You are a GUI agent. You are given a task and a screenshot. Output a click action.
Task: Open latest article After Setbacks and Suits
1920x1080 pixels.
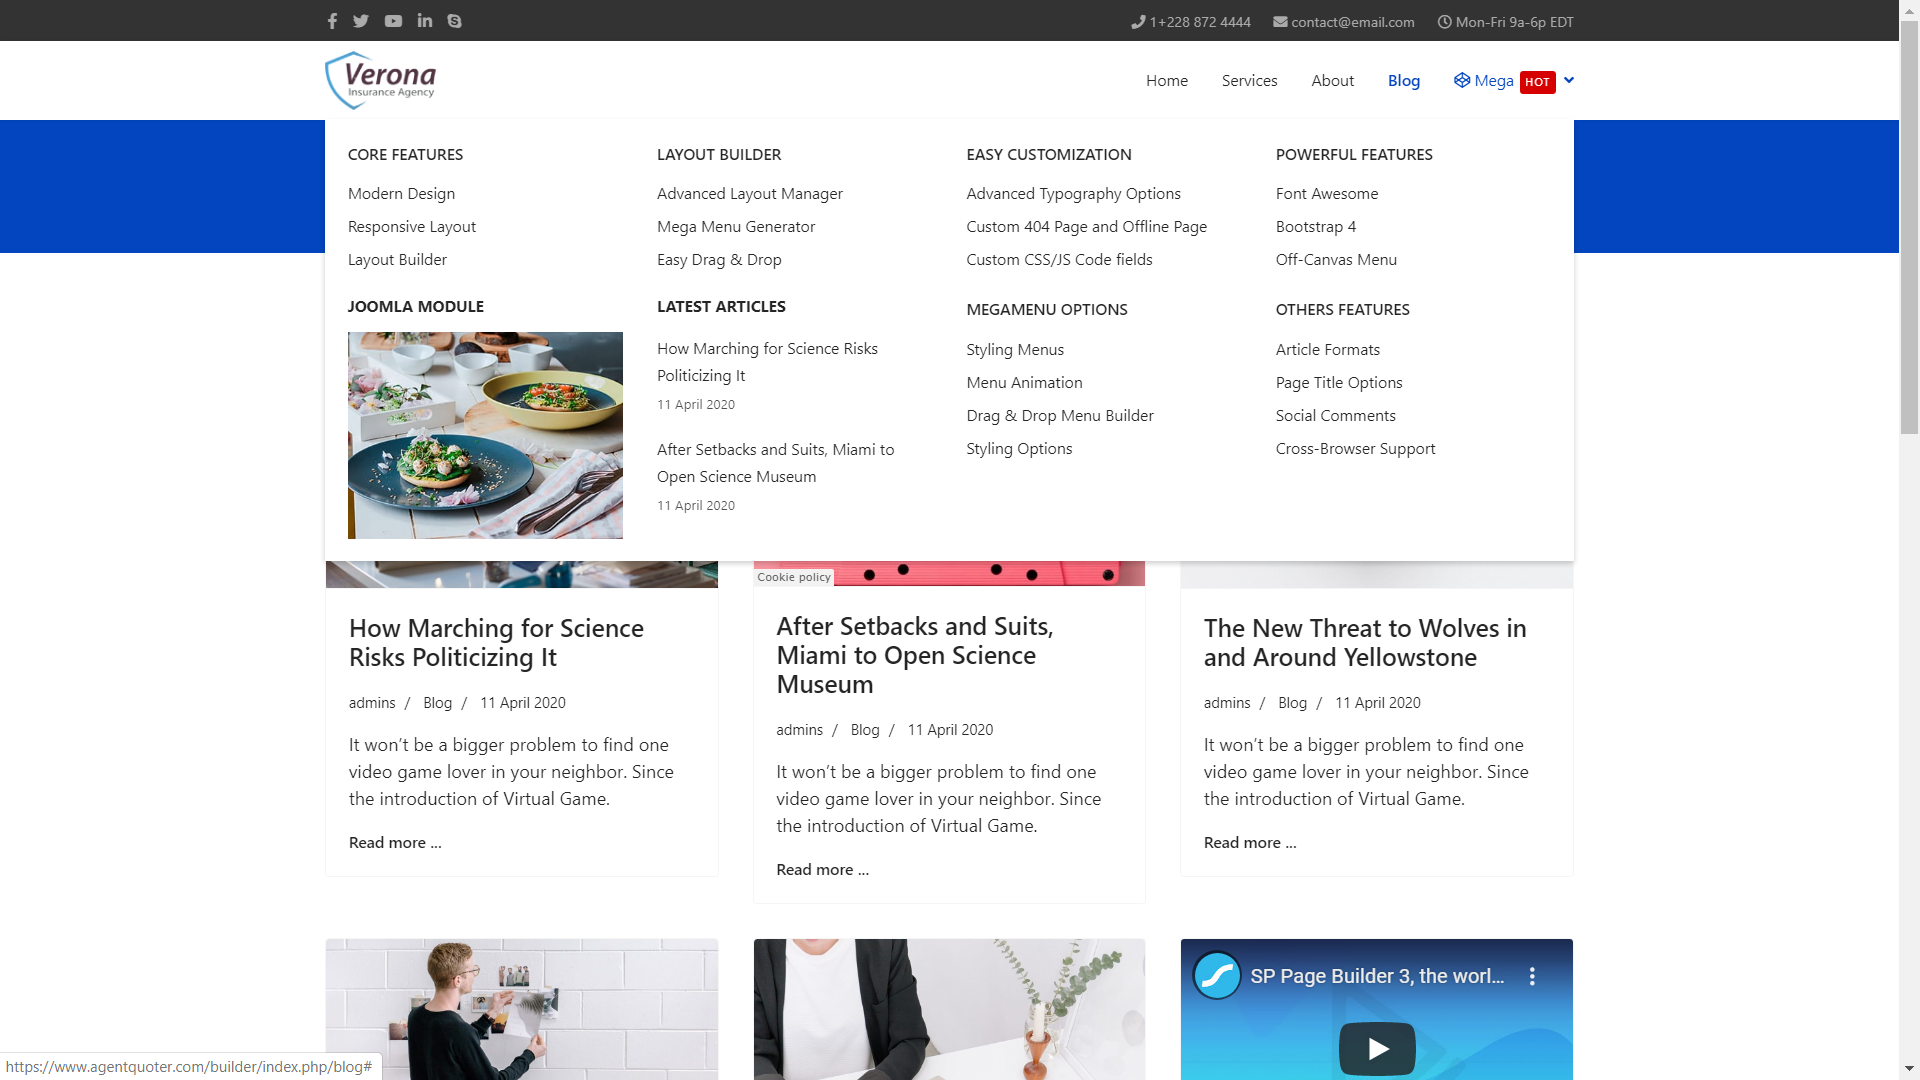pyautogui.click(x=775, y=463)
